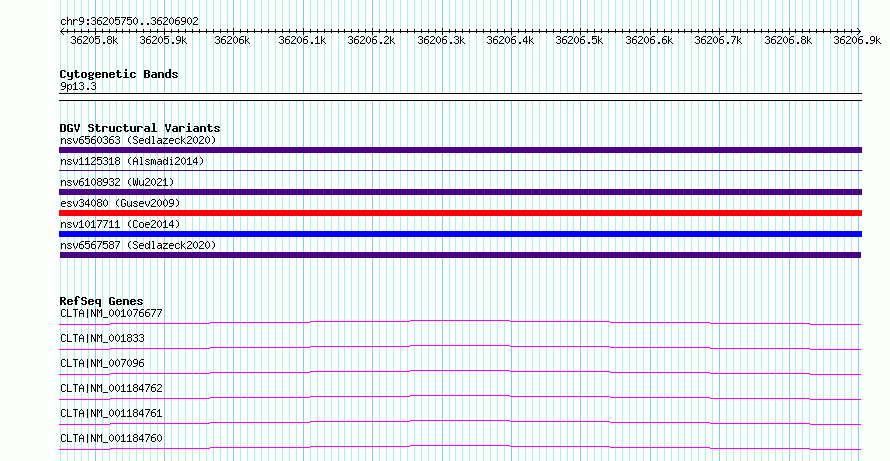Screen dimensions: 890x461
Task: Click the nsv6567587 (Sedlazeck2020) label
Action: [x=138, y=245]
